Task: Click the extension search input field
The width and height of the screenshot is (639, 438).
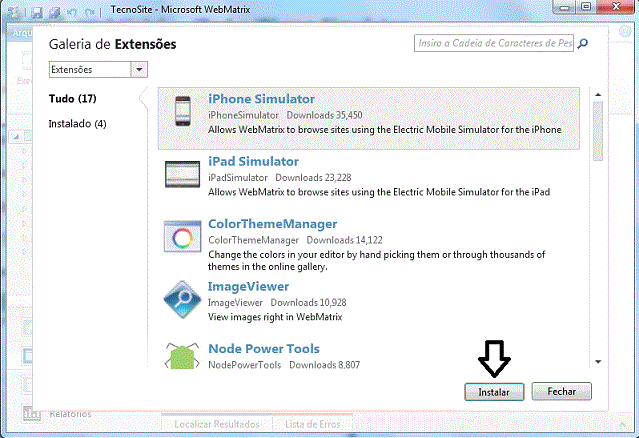Action: pos(494,43)
